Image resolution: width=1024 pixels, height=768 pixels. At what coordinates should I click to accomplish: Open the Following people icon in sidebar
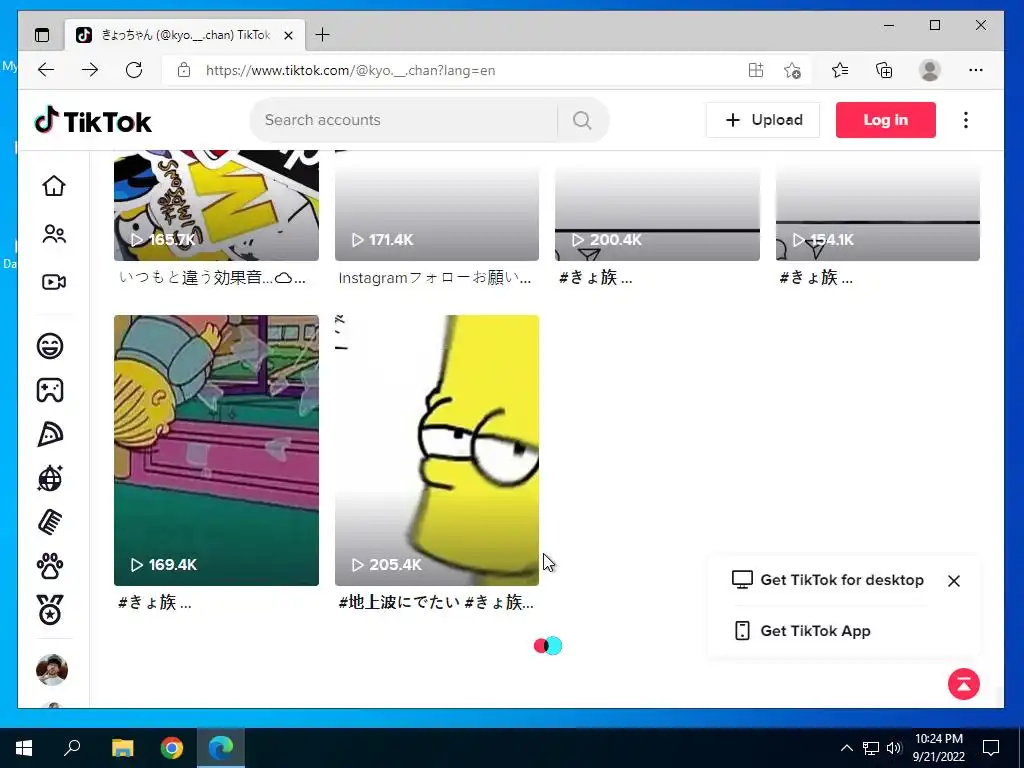tap(54, 234)
